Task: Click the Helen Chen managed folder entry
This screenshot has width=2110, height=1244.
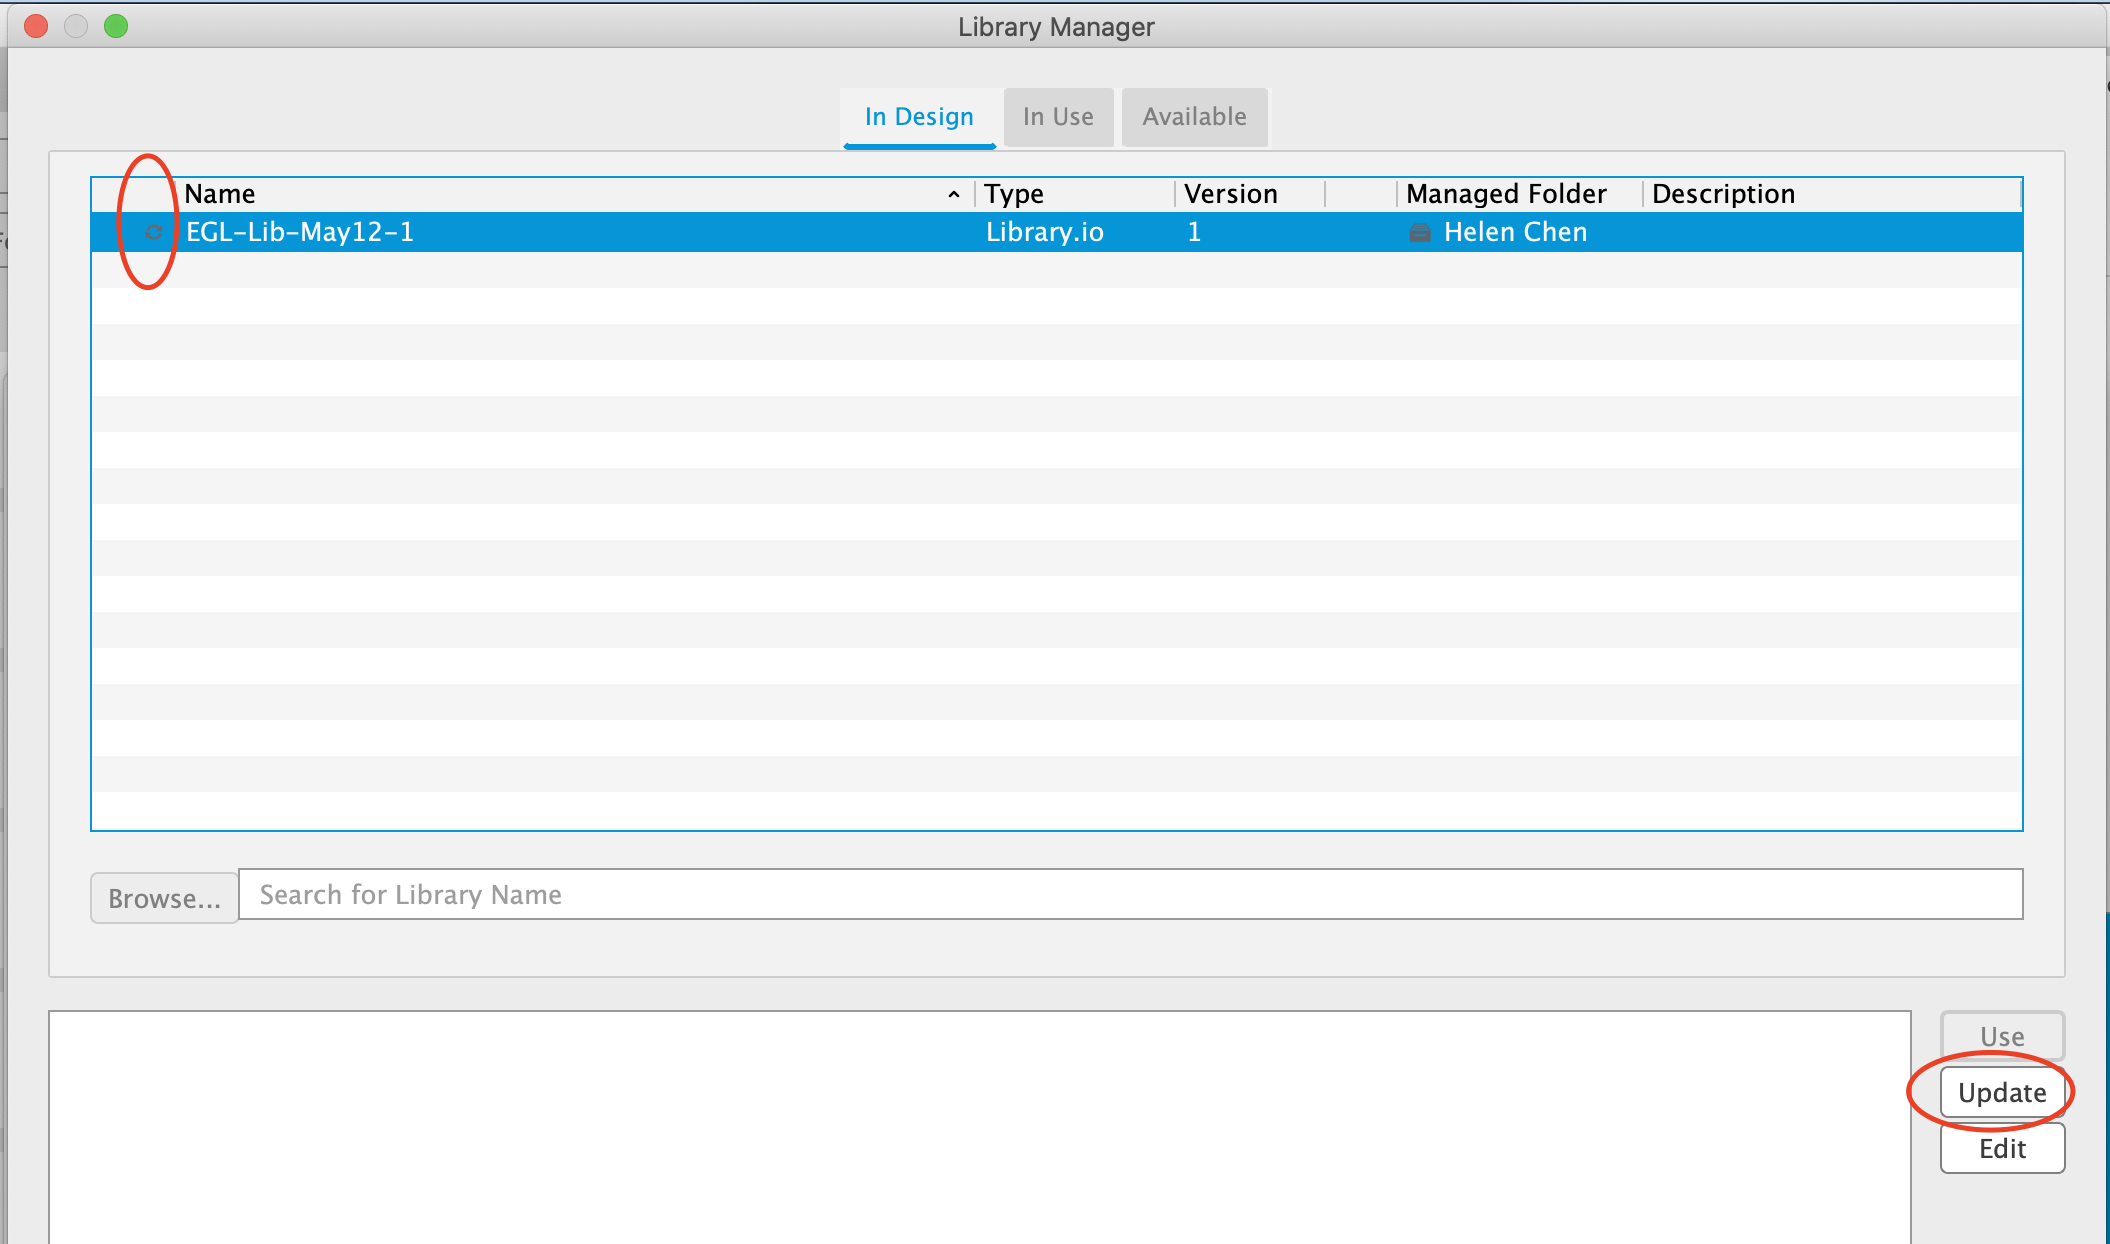Action: tap(1515, 232)
